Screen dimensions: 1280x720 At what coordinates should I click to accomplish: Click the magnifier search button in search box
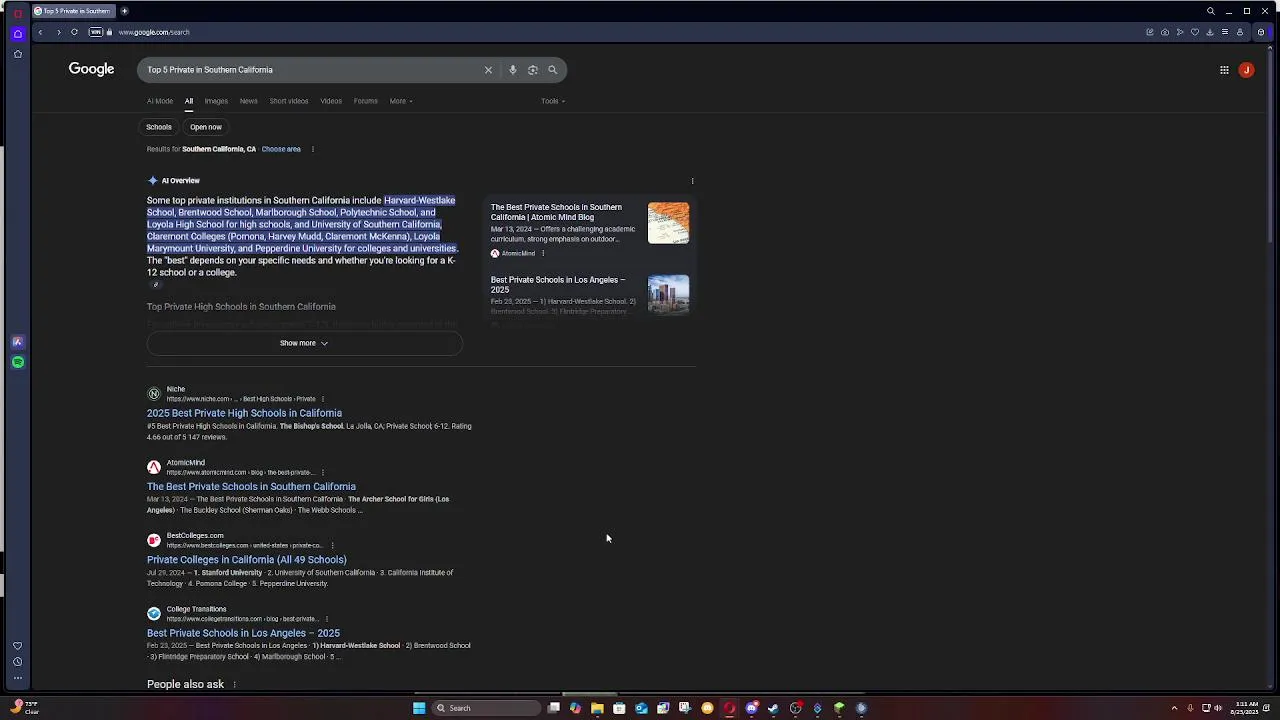tap(552, 70)
